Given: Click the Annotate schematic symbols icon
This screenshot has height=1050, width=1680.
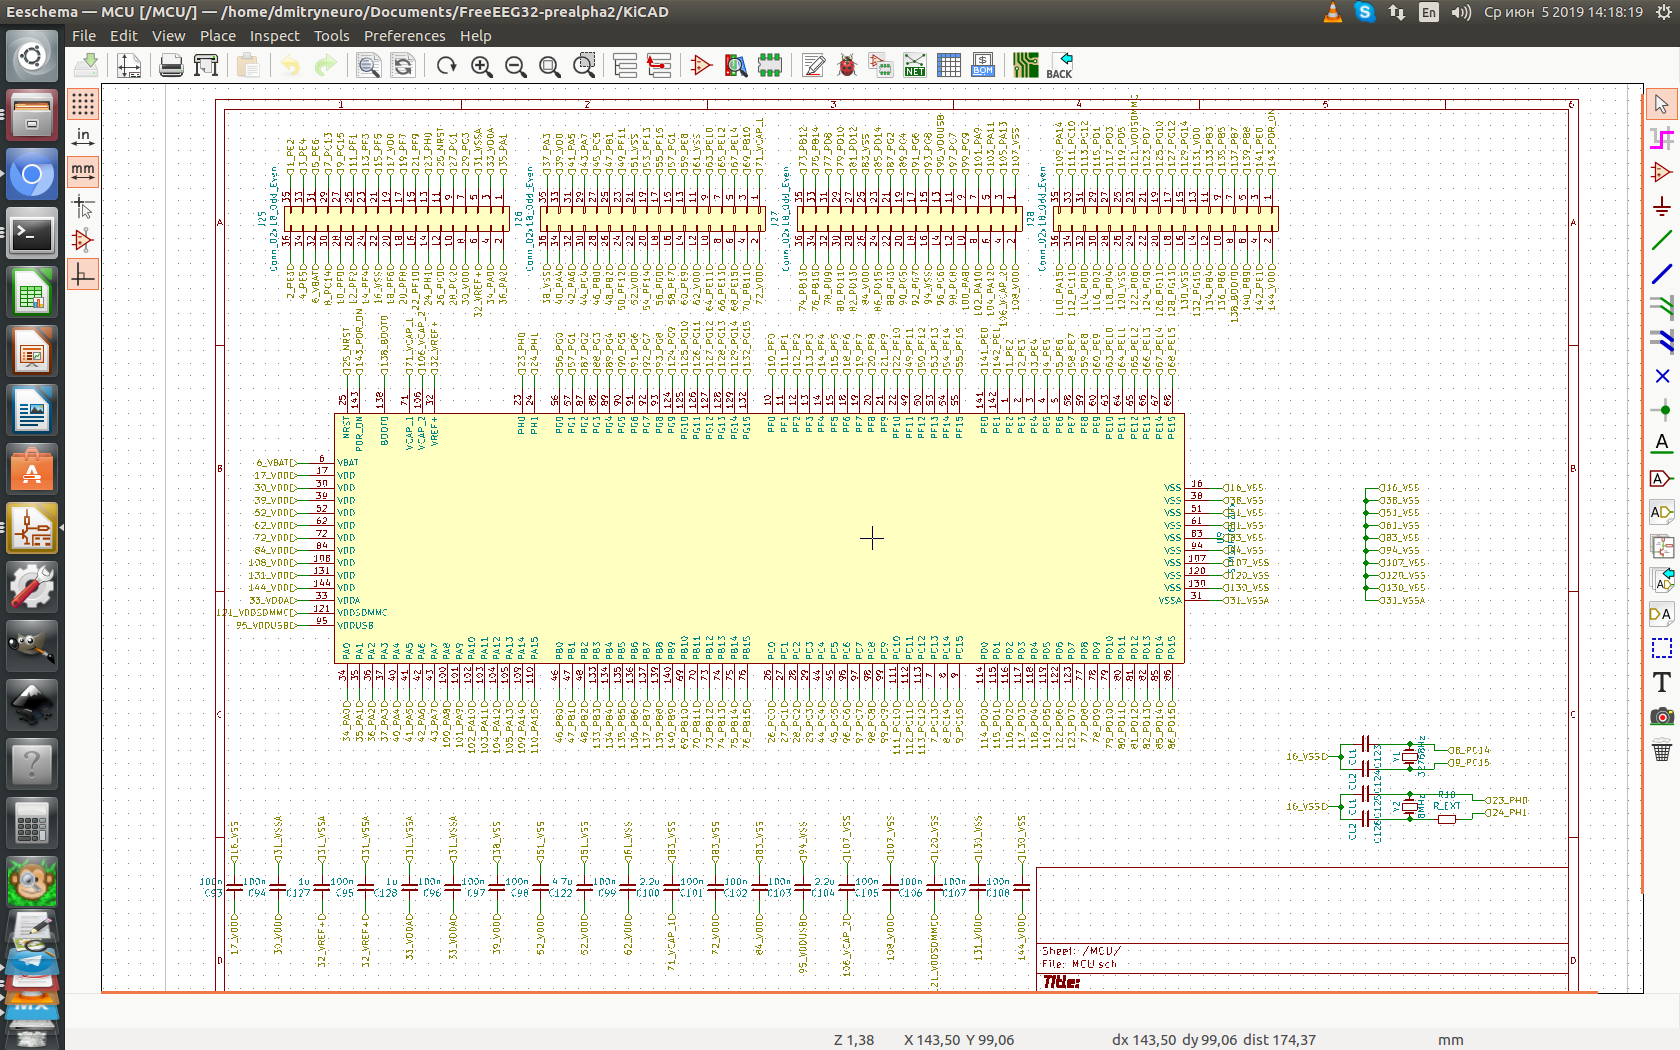Looking at the screenshot, I should point(814,66).
